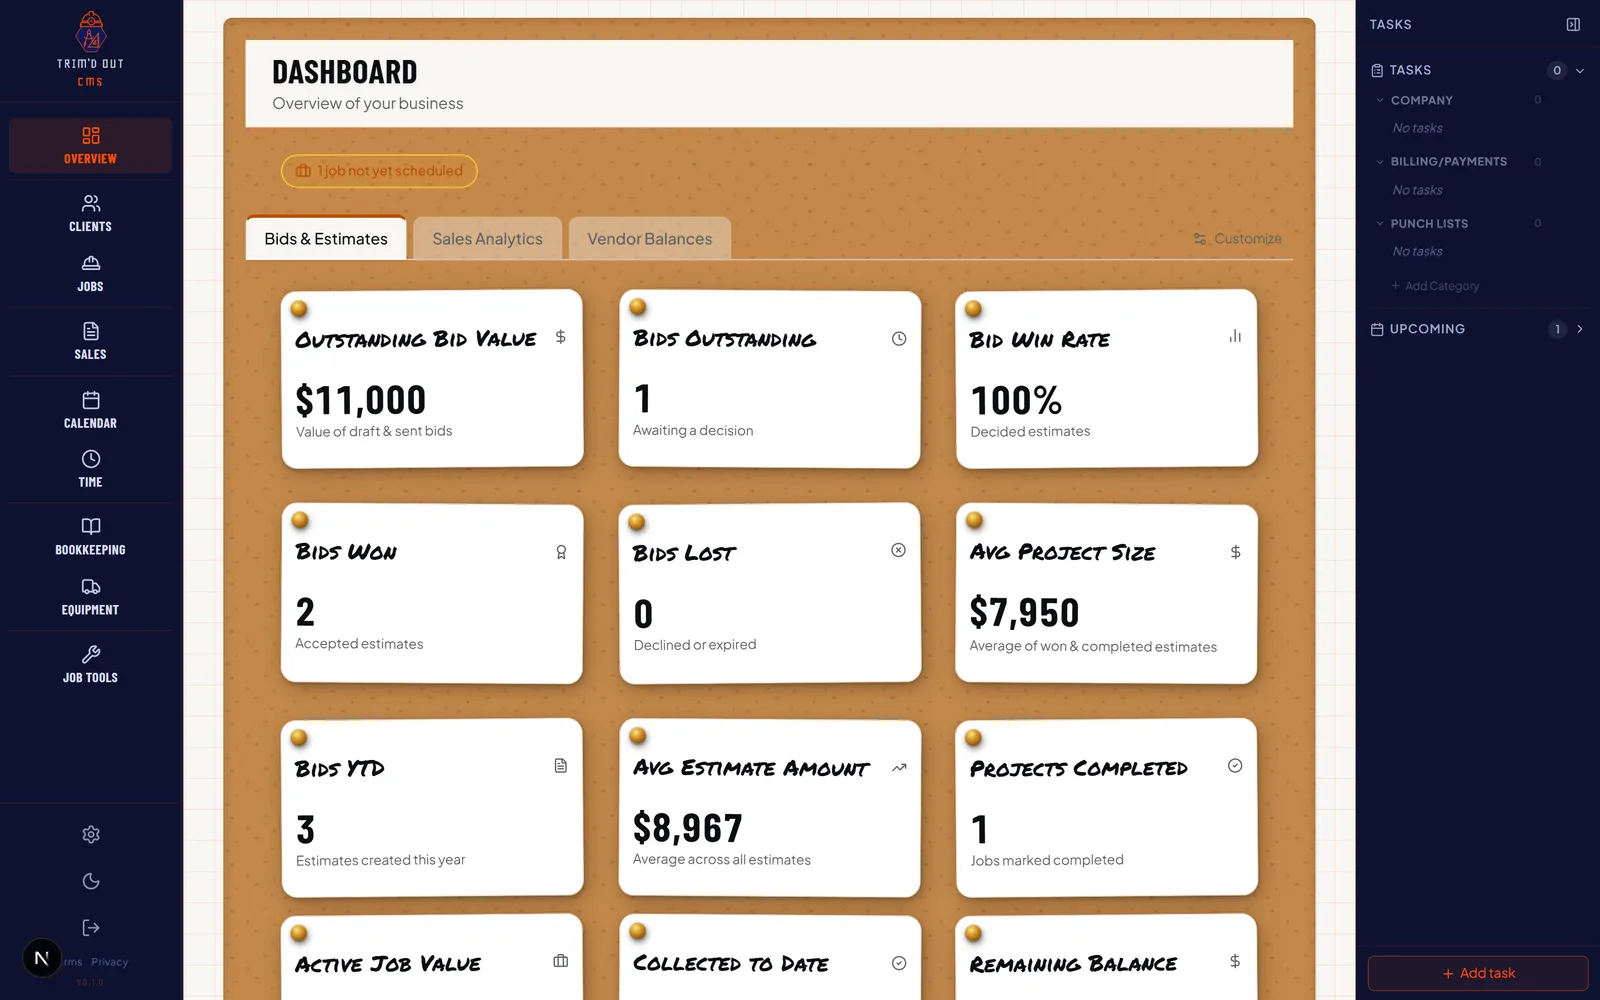The image size is (1600, 1000).
Task: Open the Time tracking page
Action: click(90, 469)
